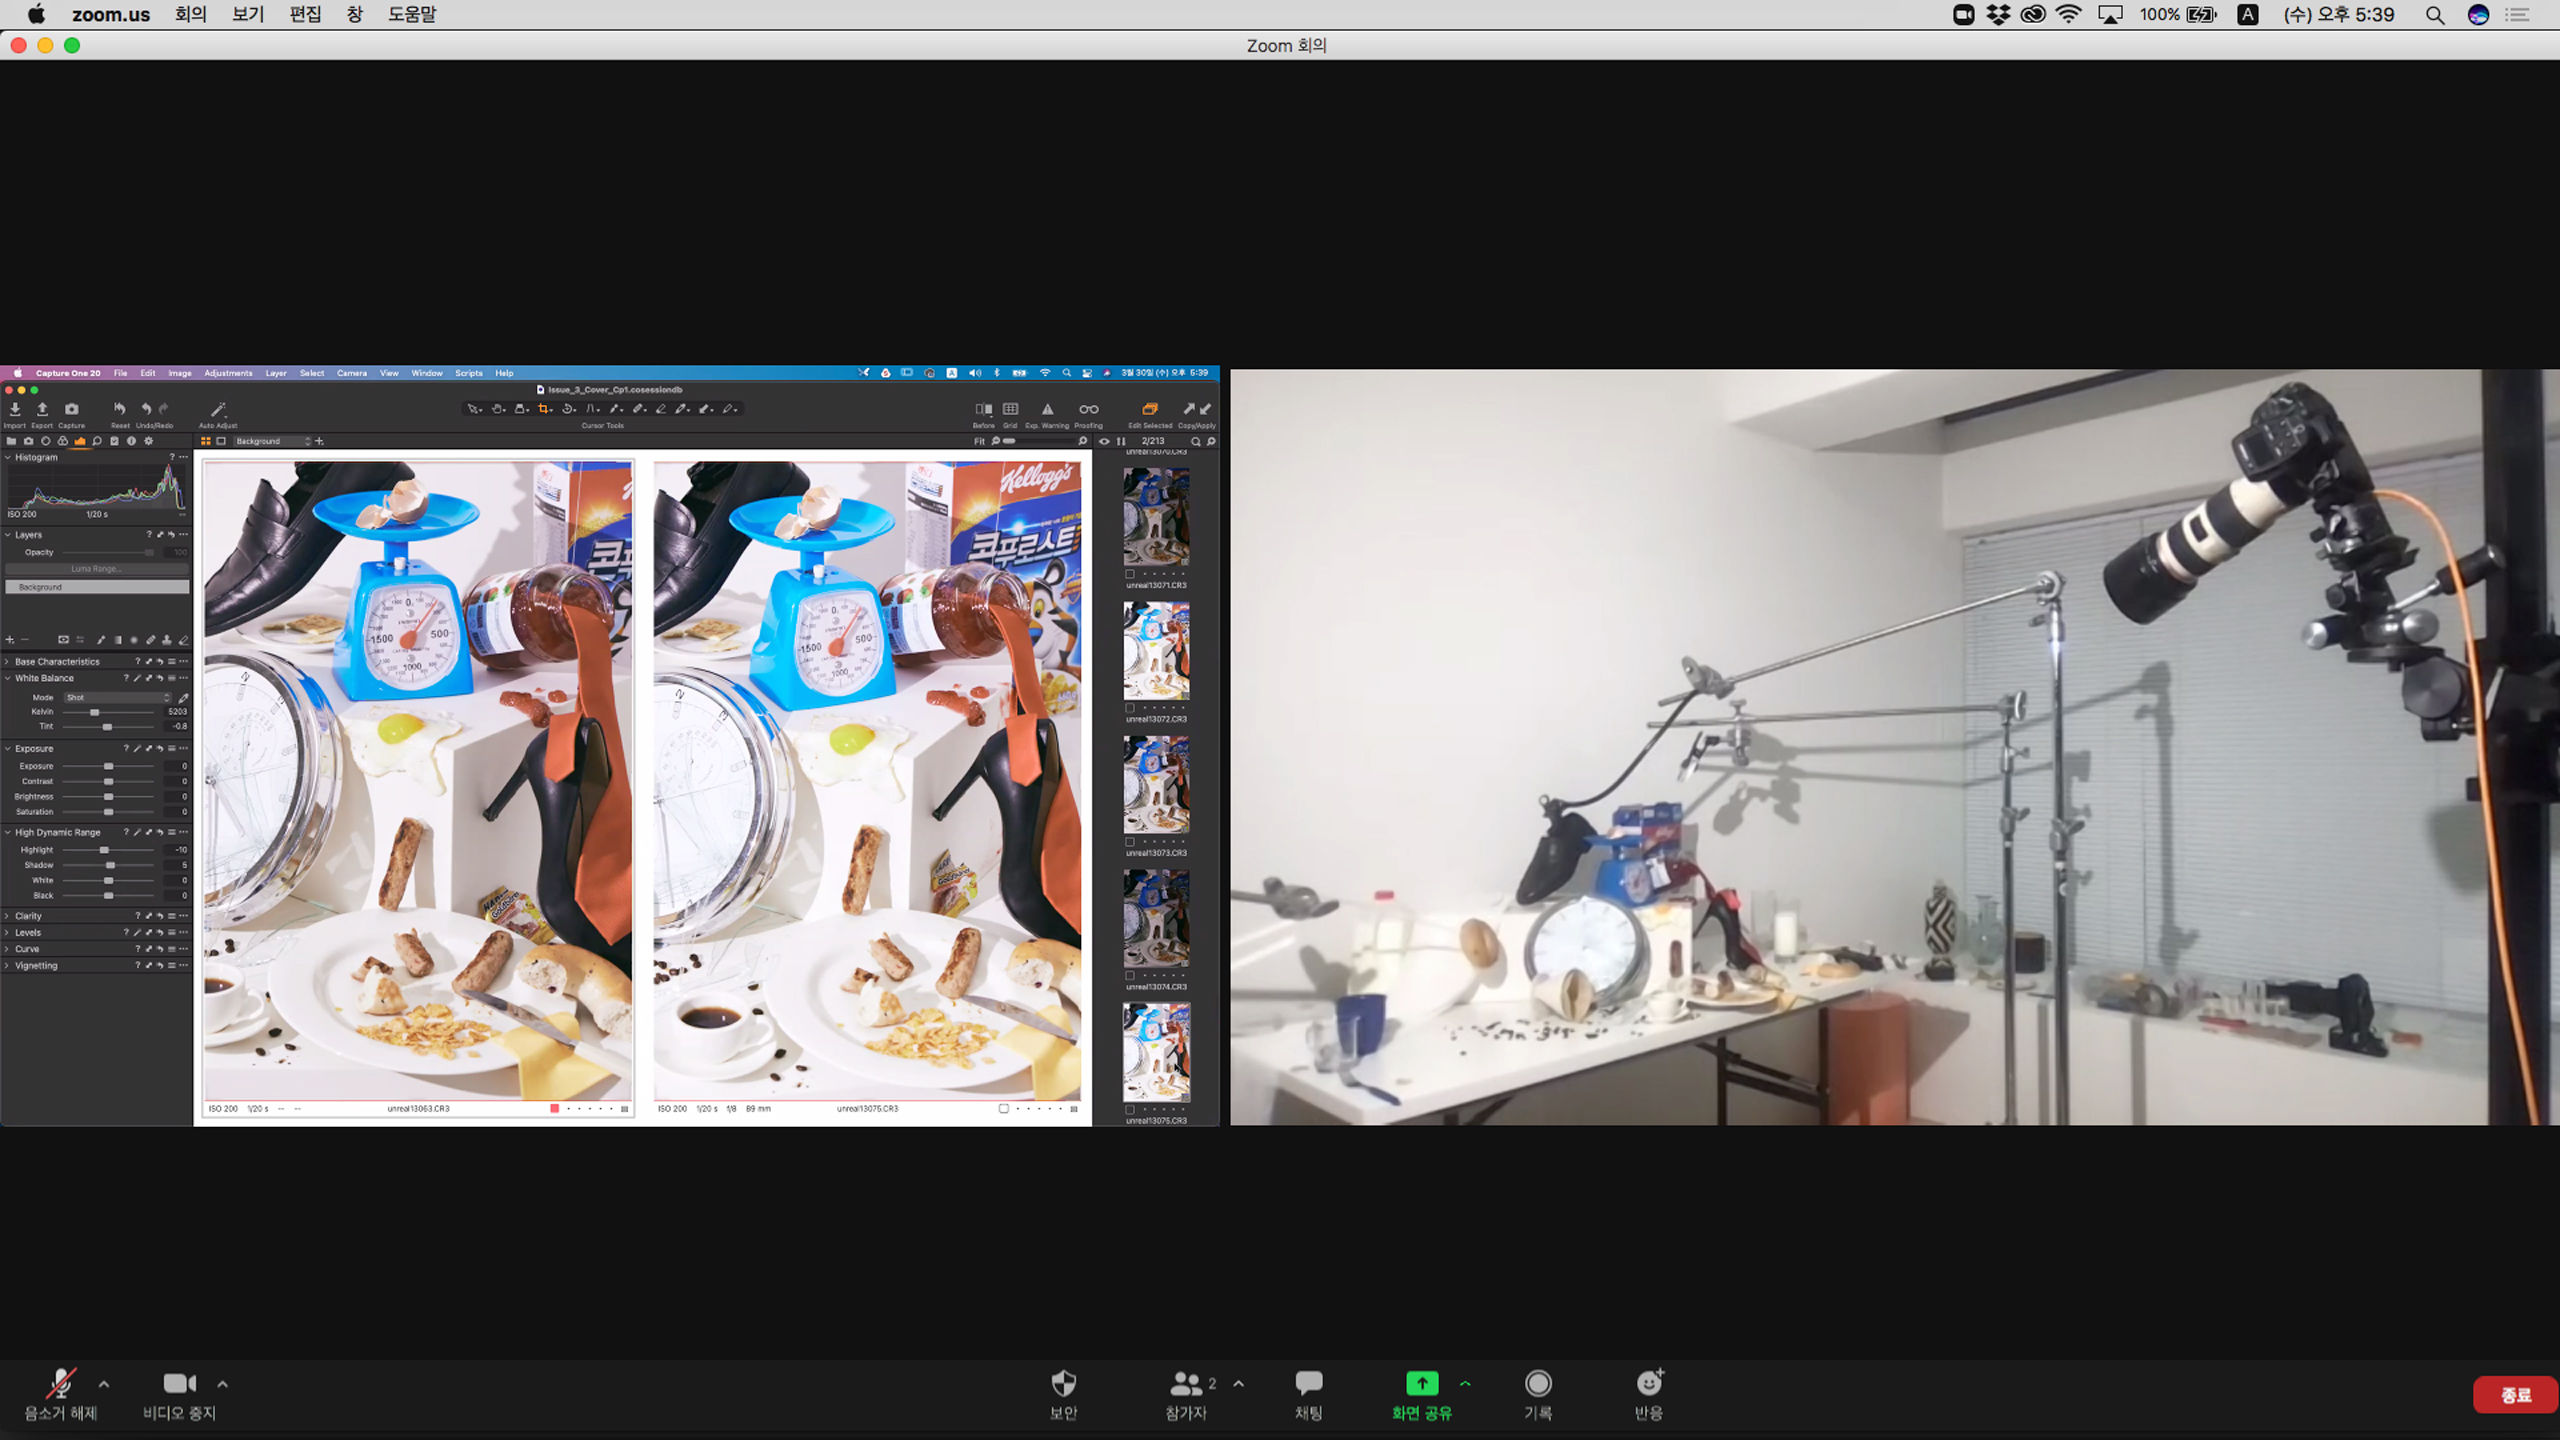Click the Wi-Fi status icon
Screen dimensions: 2560x1440
[2068, 14]
